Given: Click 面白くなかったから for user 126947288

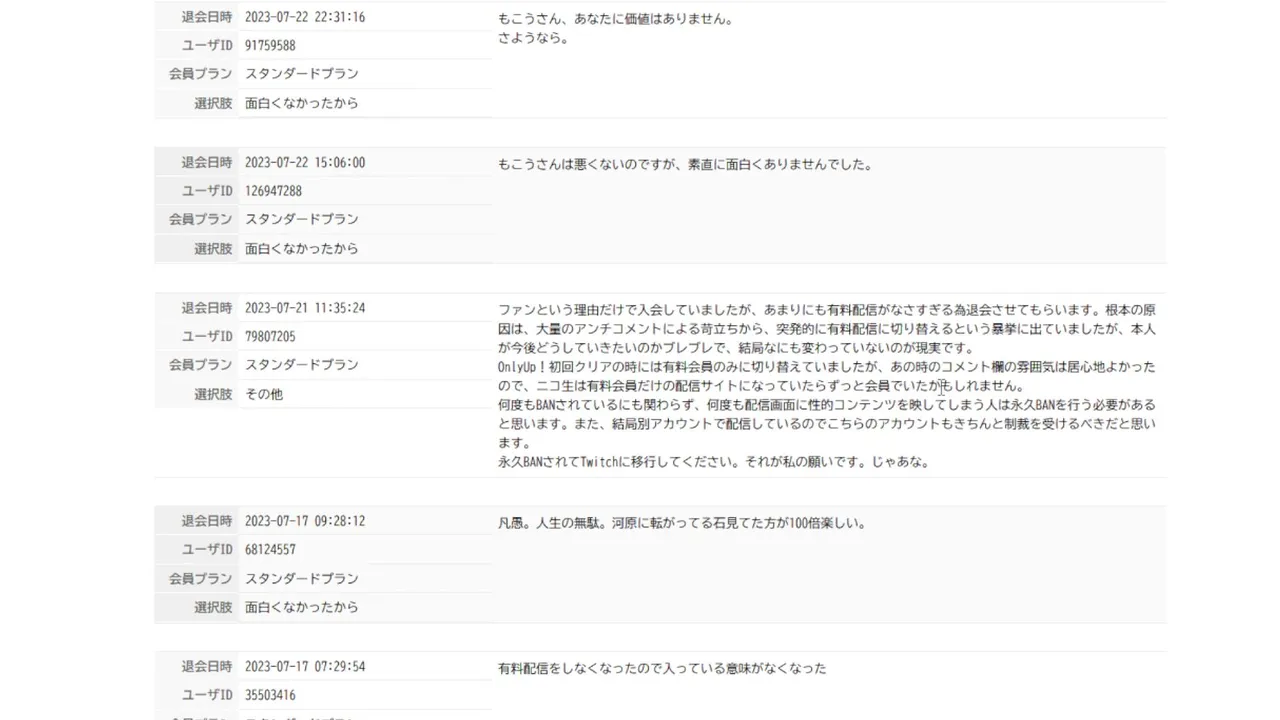Looking at the screenshot, I should (301, 248).
